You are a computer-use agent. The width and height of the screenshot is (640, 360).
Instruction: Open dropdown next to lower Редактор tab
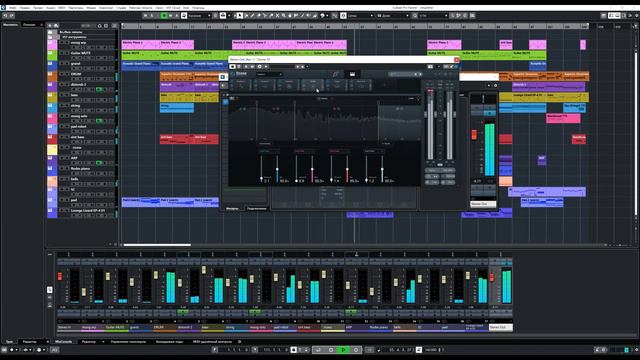(103, 342)
